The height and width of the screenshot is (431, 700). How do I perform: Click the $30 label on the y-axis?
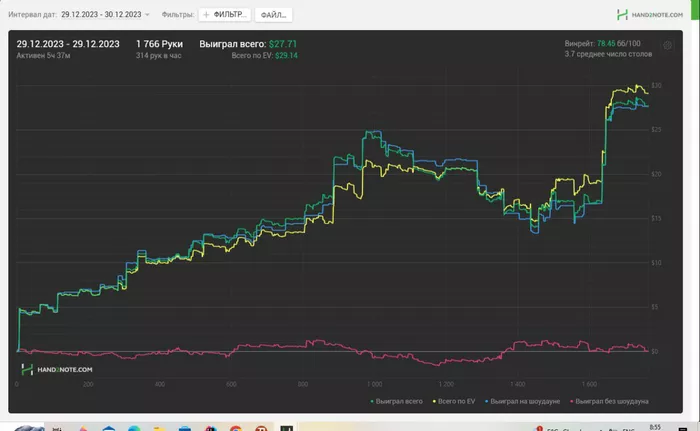click(656, 85)
